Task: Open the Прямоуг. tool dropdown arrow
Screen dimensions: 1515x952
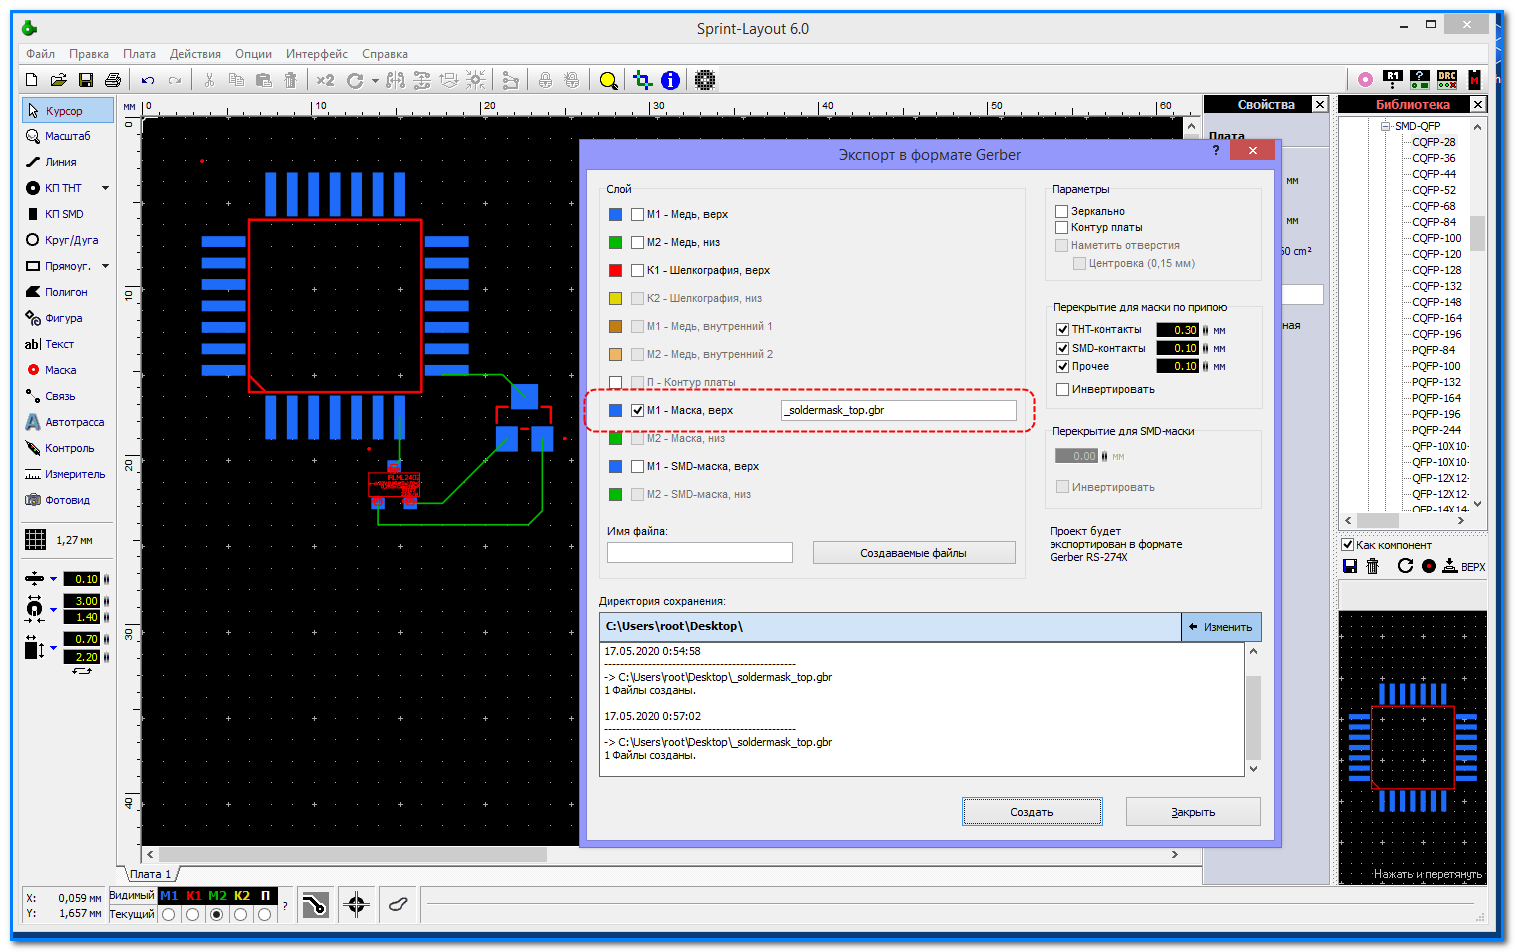Action: coord(105,266)
